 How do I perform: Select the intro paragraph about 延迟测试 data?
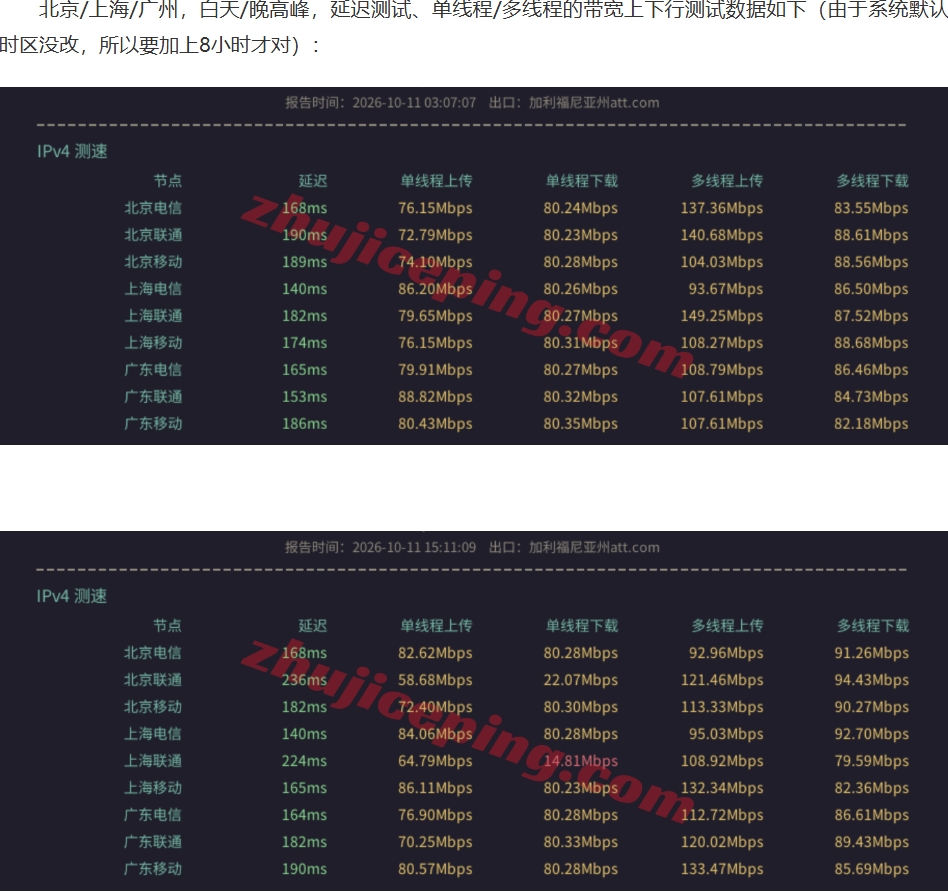tap(474, 27)
